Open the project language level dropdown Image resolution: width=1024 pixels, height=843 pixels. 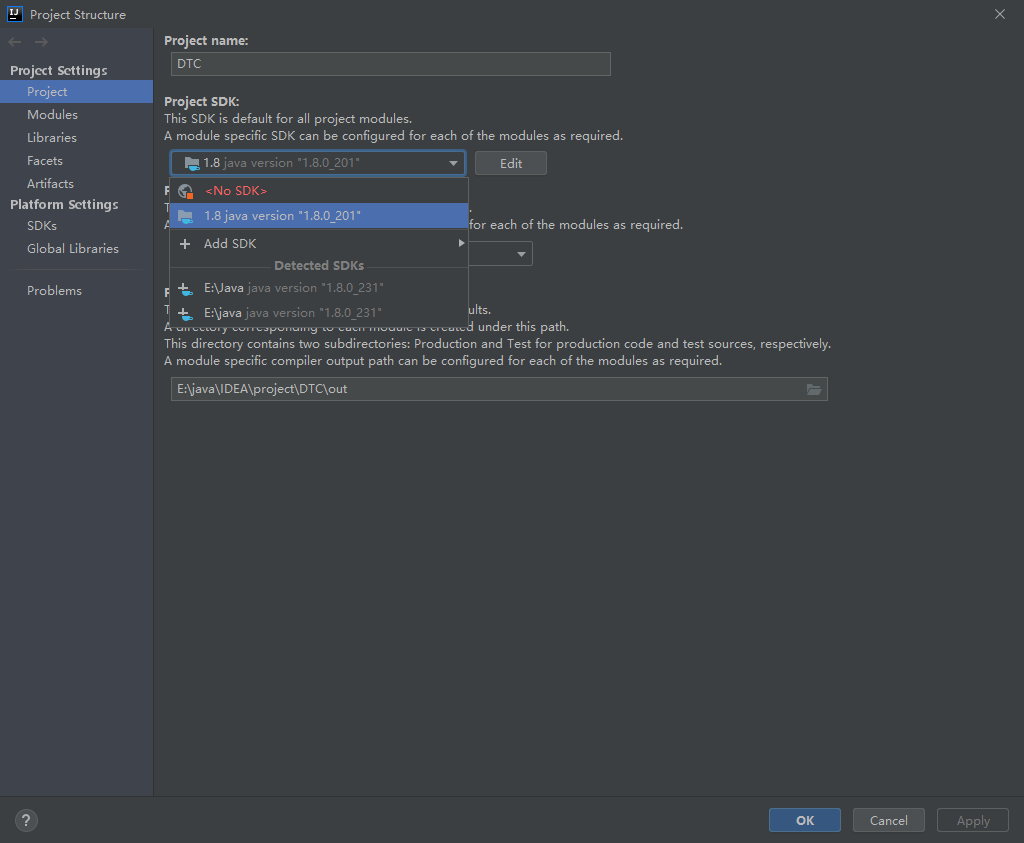click(x=521, y=253)
